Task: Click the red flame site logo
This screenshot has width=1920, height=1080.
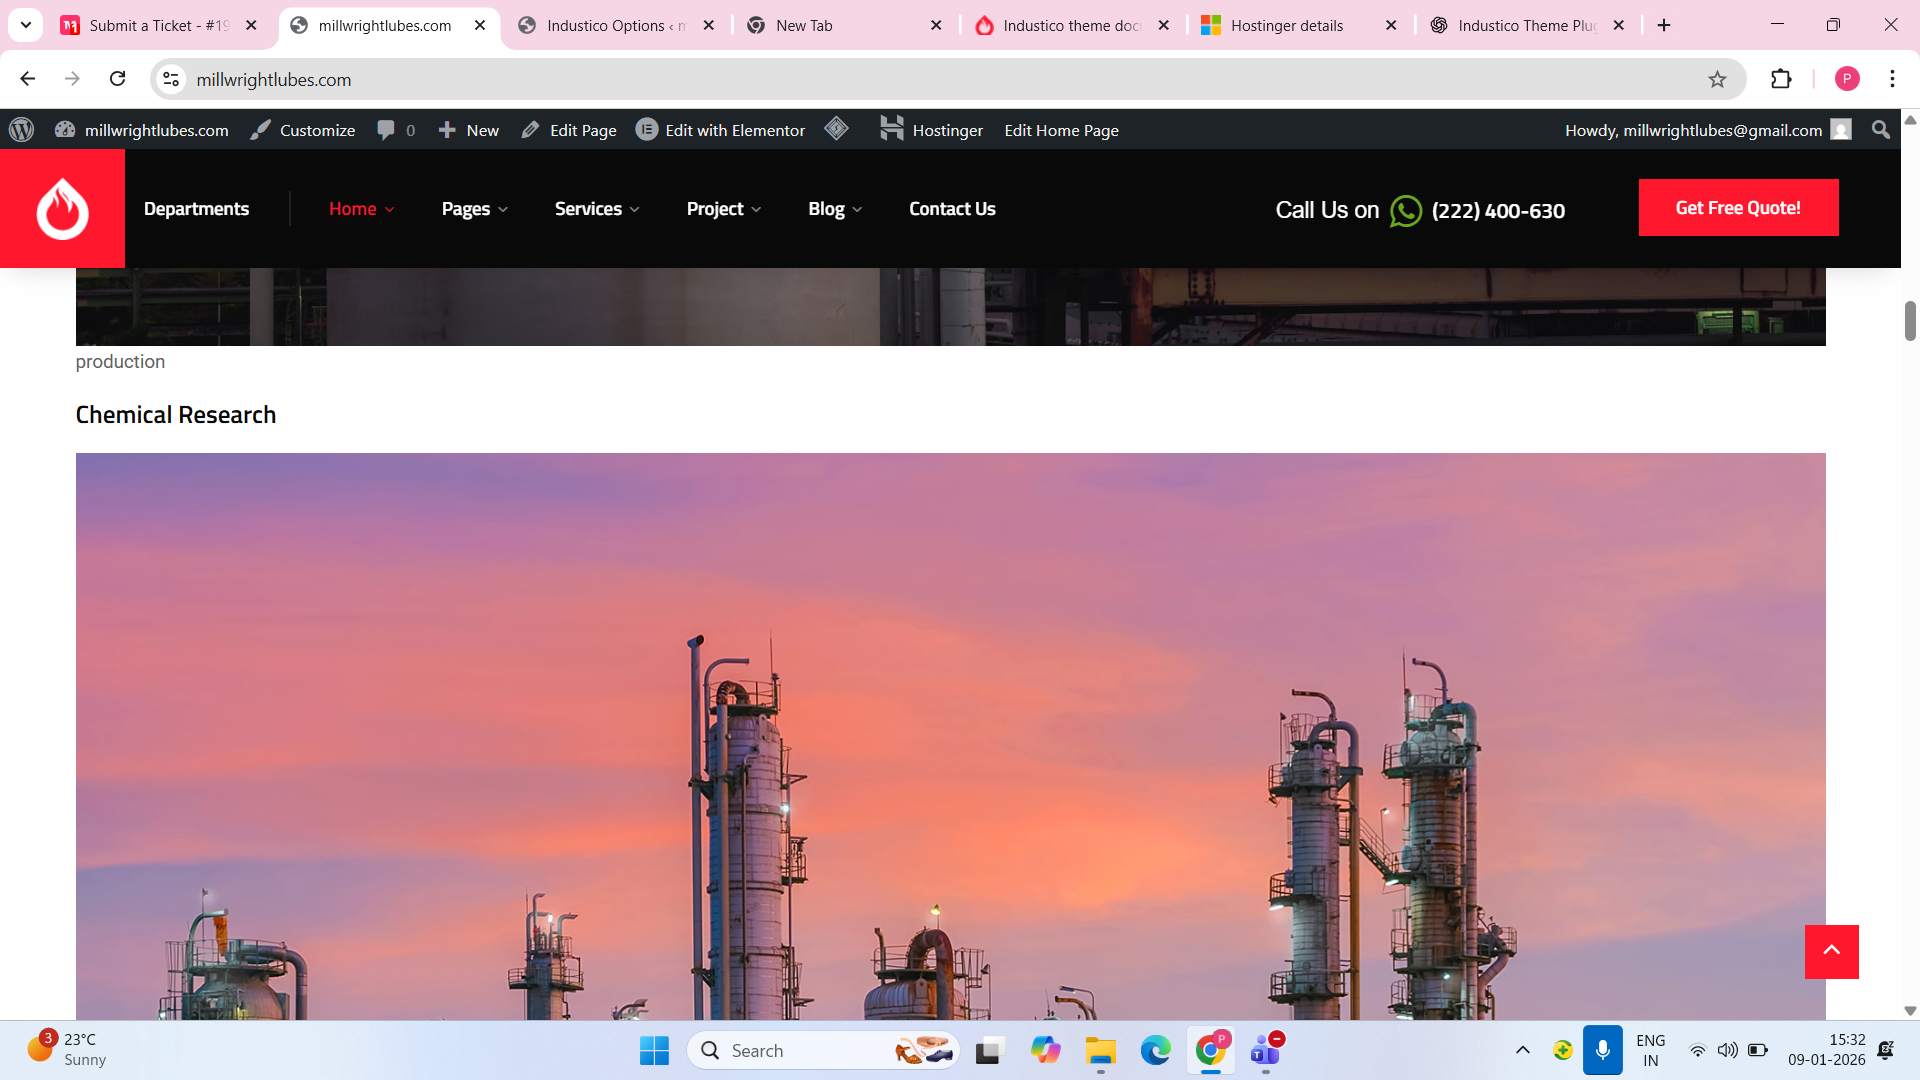Action: (x=62, y=208)
